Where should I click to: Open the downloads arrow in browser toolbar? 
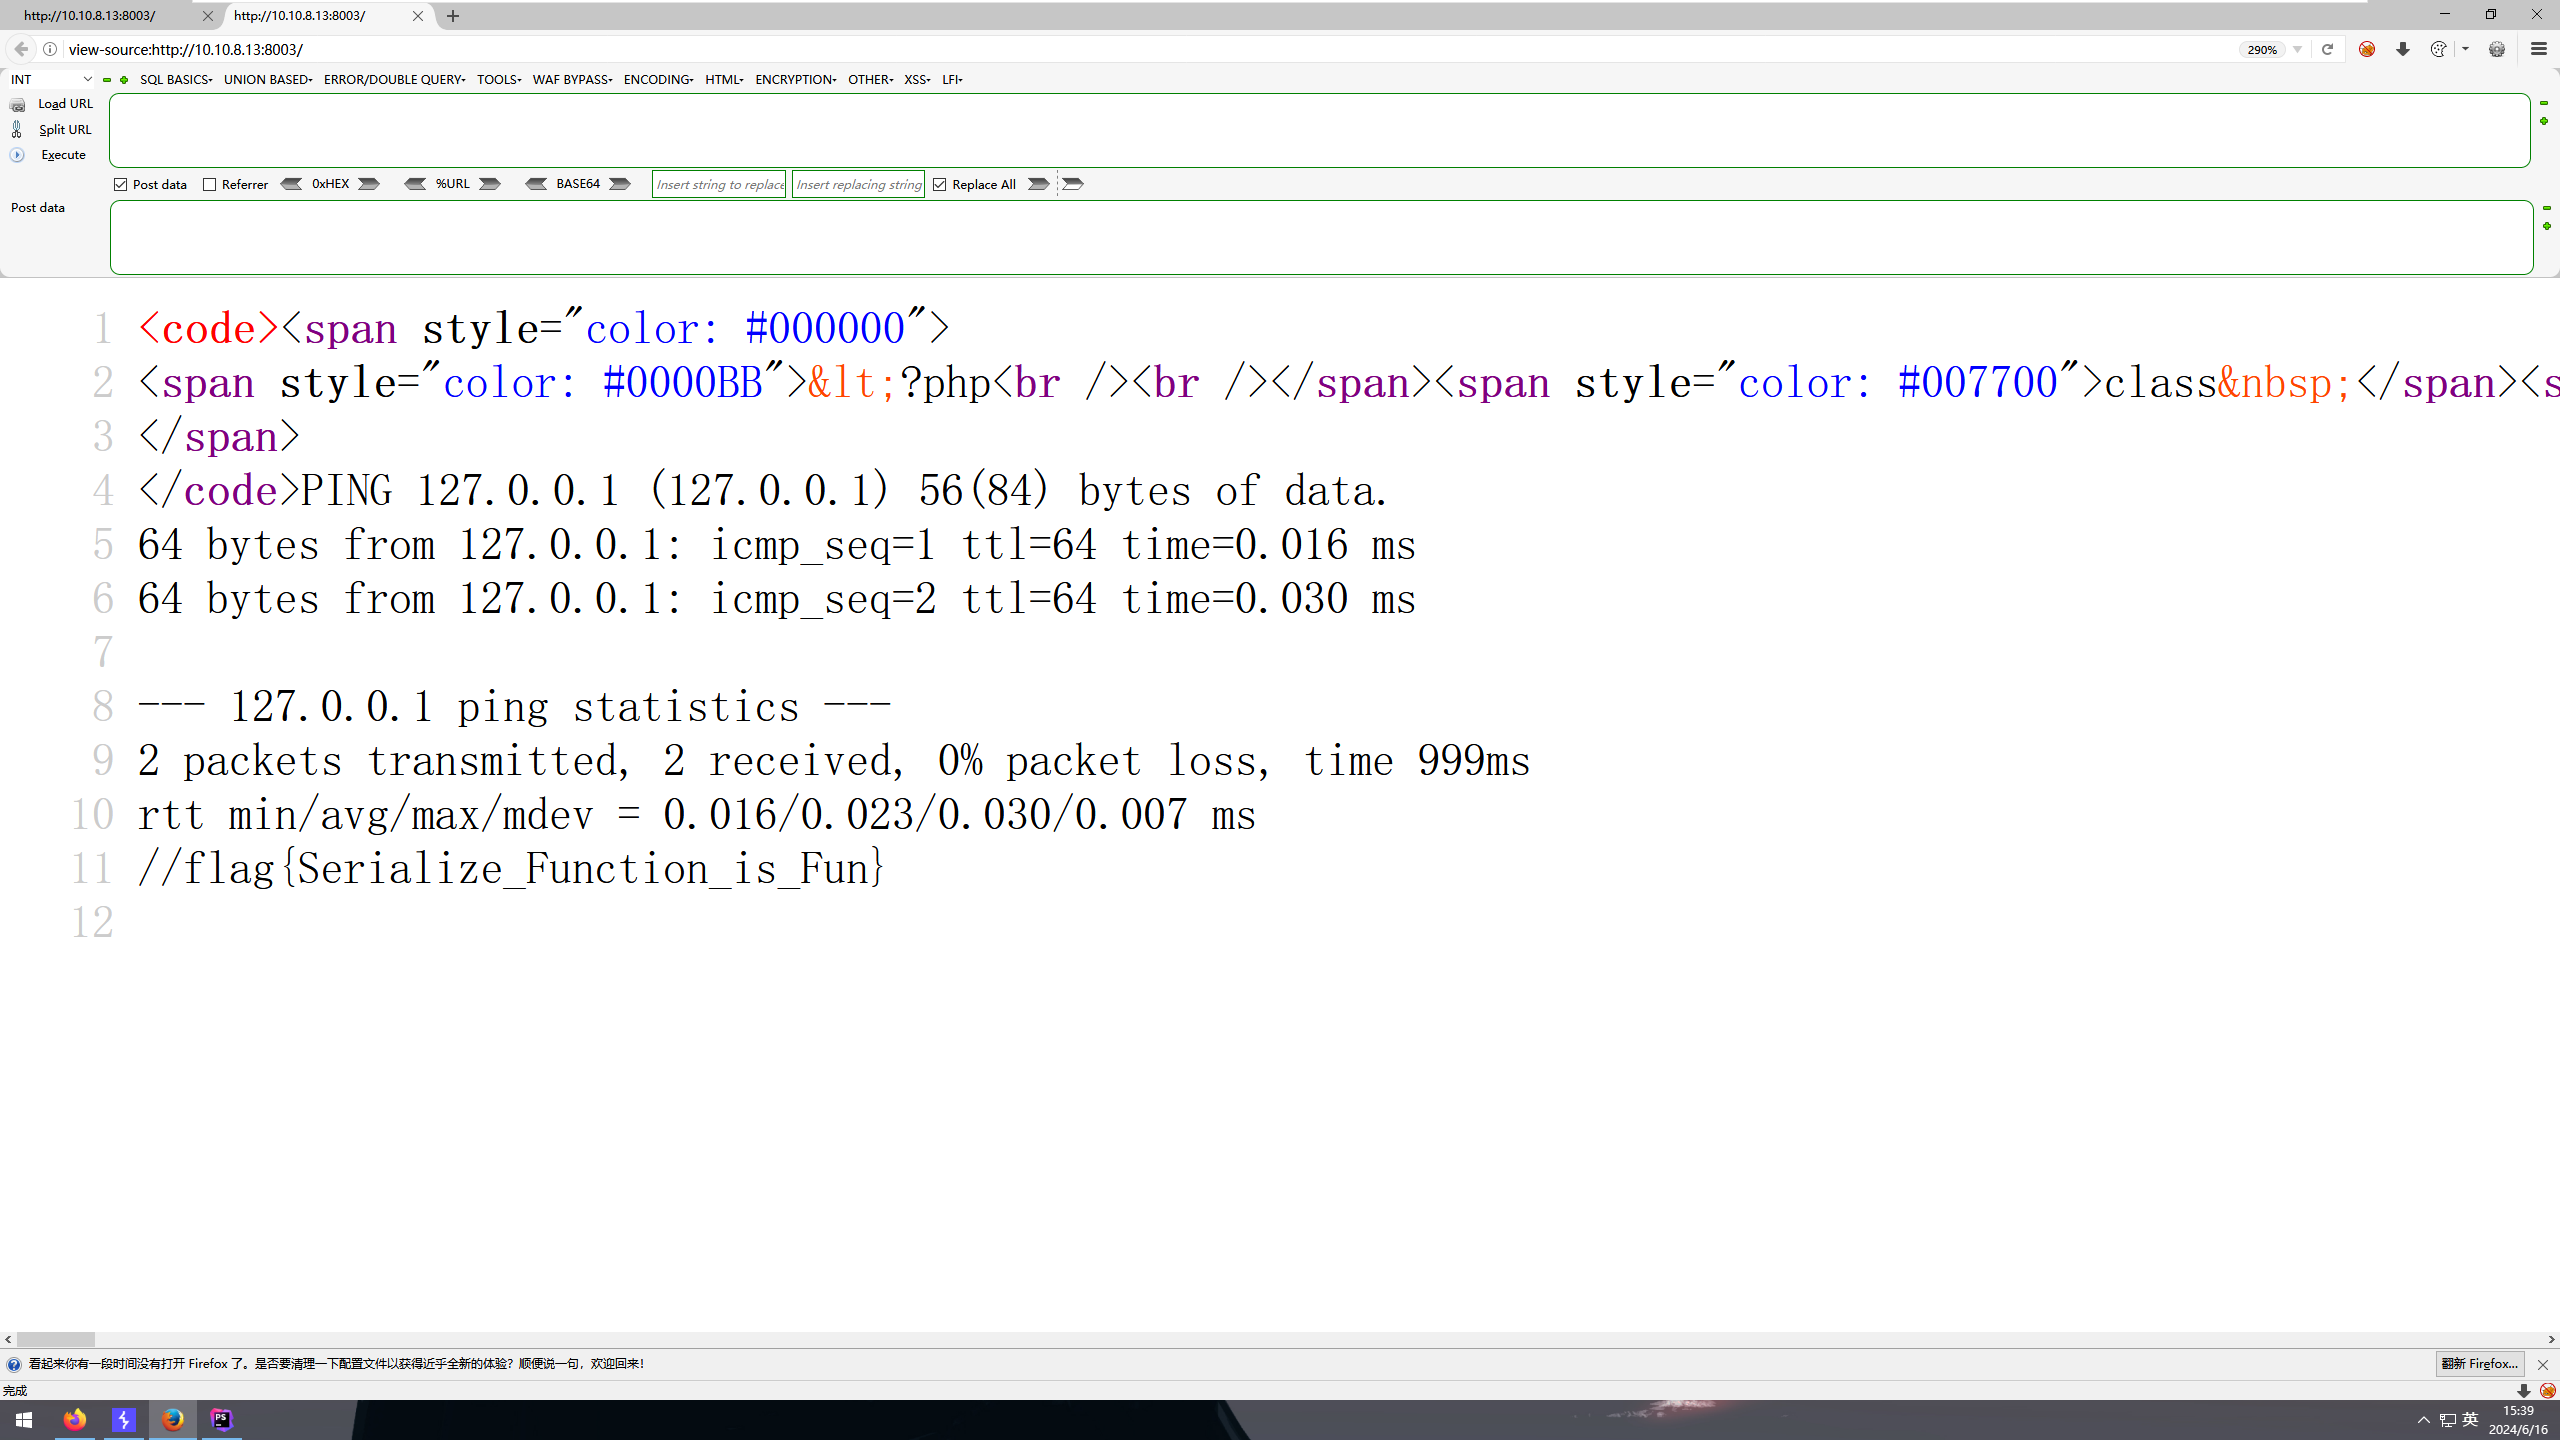pos(2402,49)
